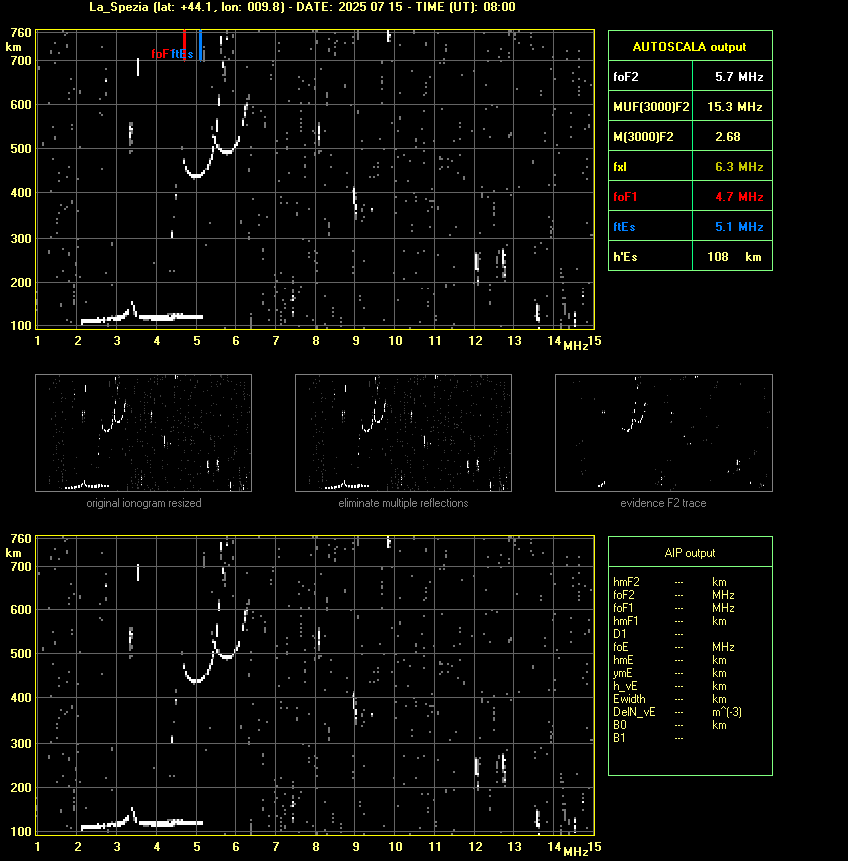Click the Ewidth row in AIP output
Image resolution: width=848 pixels, height=861 pixels.
[670, 699]
